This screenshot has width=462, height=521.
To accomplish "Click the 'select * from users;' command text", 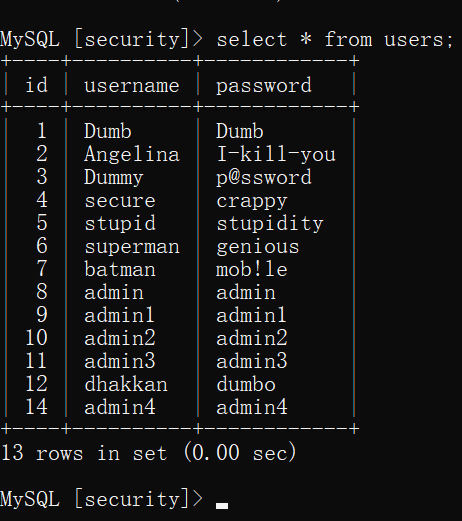I will [x=335, y=40].
